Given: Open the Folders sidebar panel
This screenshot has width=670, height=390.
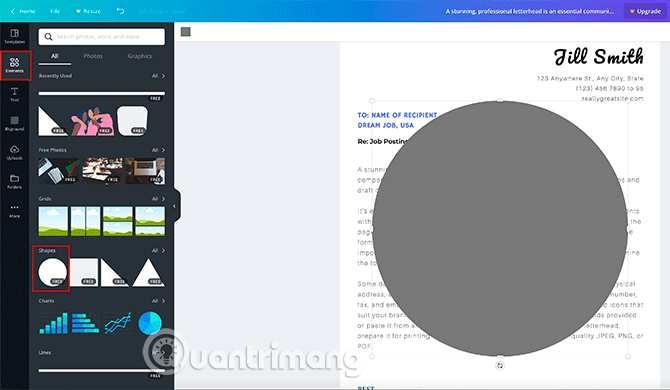Looking at the screenshot, I should click(x=15, y=182).
